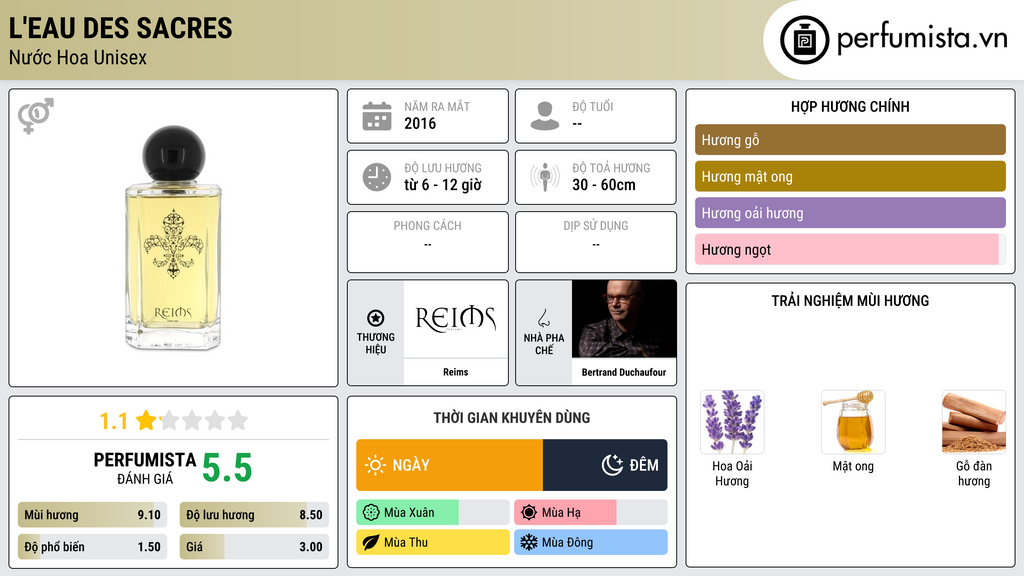Click the Giá 3.00 score bar
This screenshot has height=576, width=1024.
pos(254,547)
